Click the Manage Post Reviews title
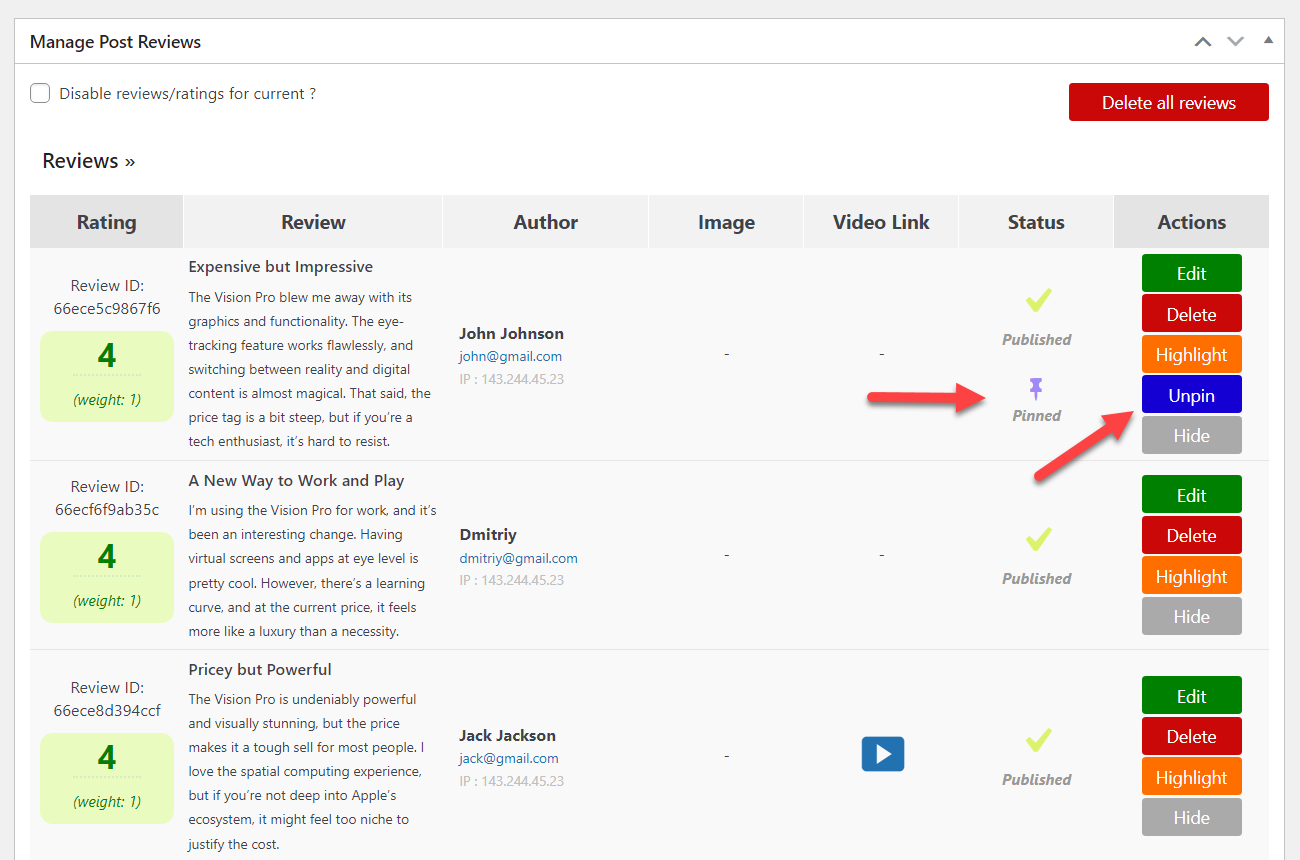This screenshot has width=1300, height=860. [115, 42]
